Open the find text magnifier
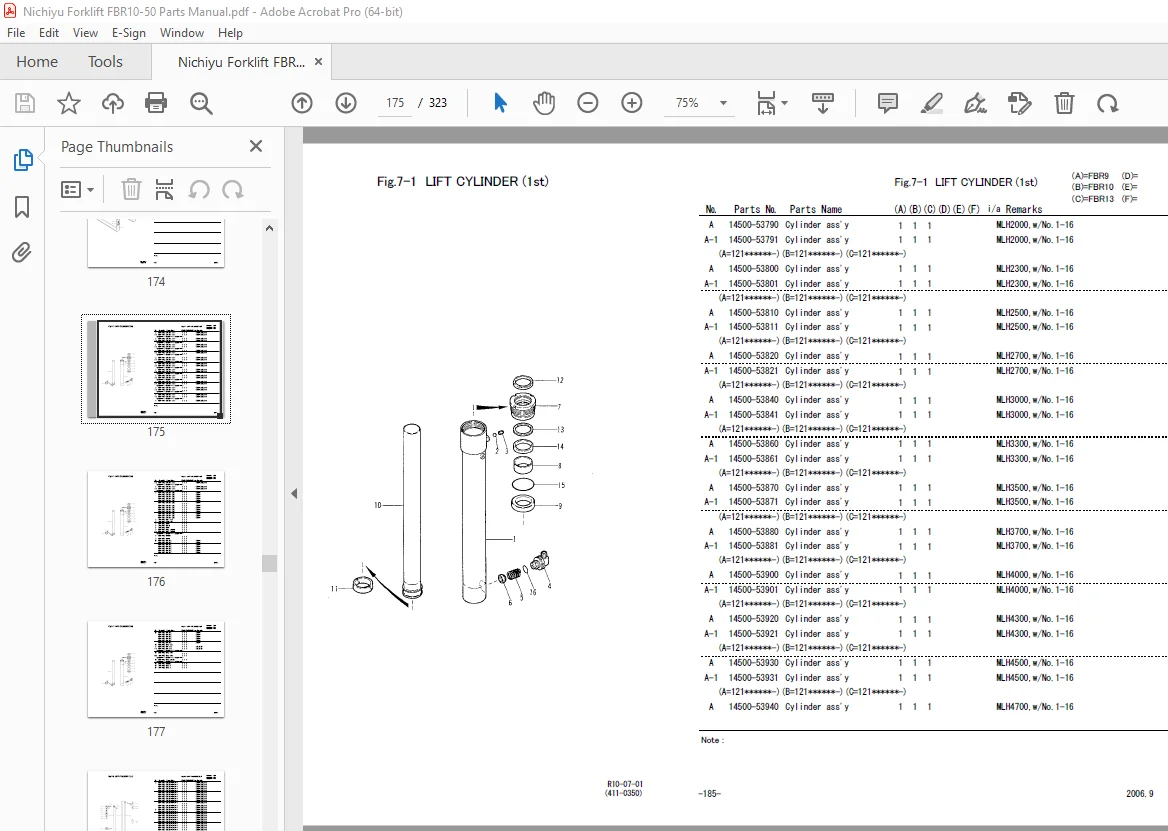Screen dimensions: 1168x831 (201, 104)
